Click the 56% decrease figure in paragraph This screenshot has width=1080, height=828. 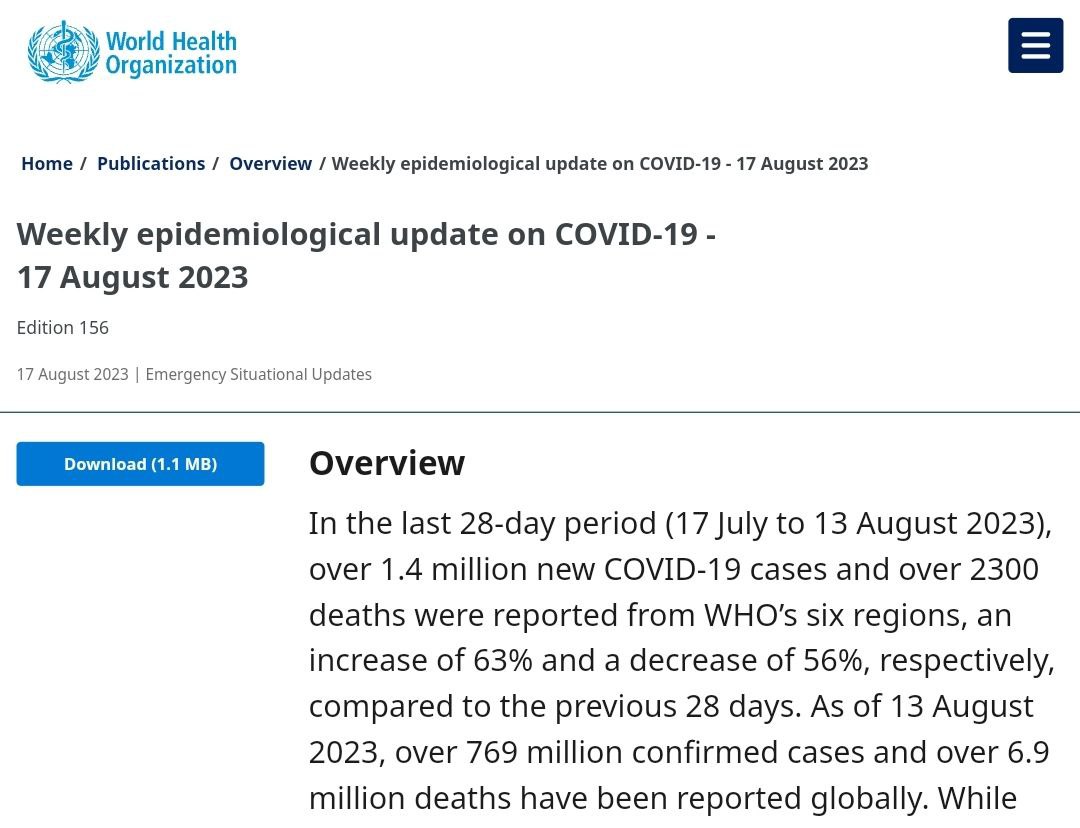point(833,661)
